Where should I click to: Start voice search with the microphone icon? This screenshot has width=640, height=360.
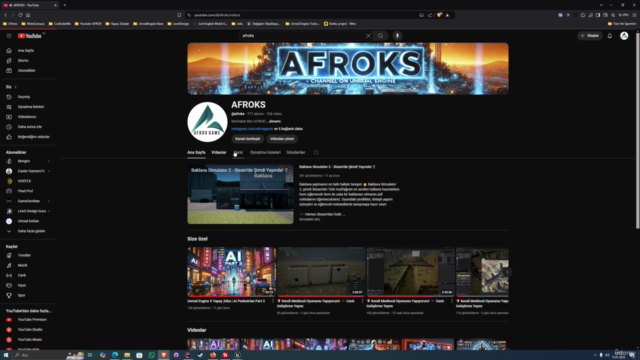(397, 36)
